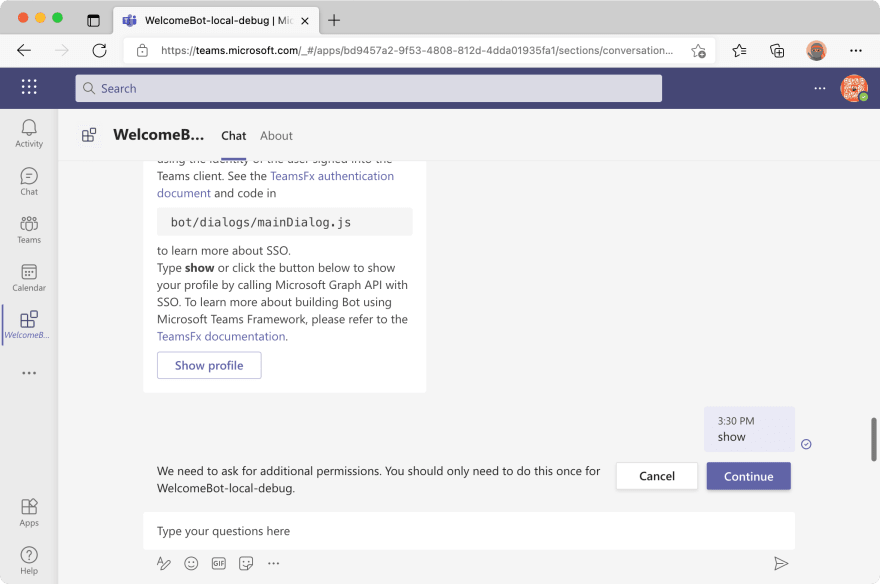Click the WelcomeB... app title
This screenshot has height=584, width=880.
(x=158, y=135)
